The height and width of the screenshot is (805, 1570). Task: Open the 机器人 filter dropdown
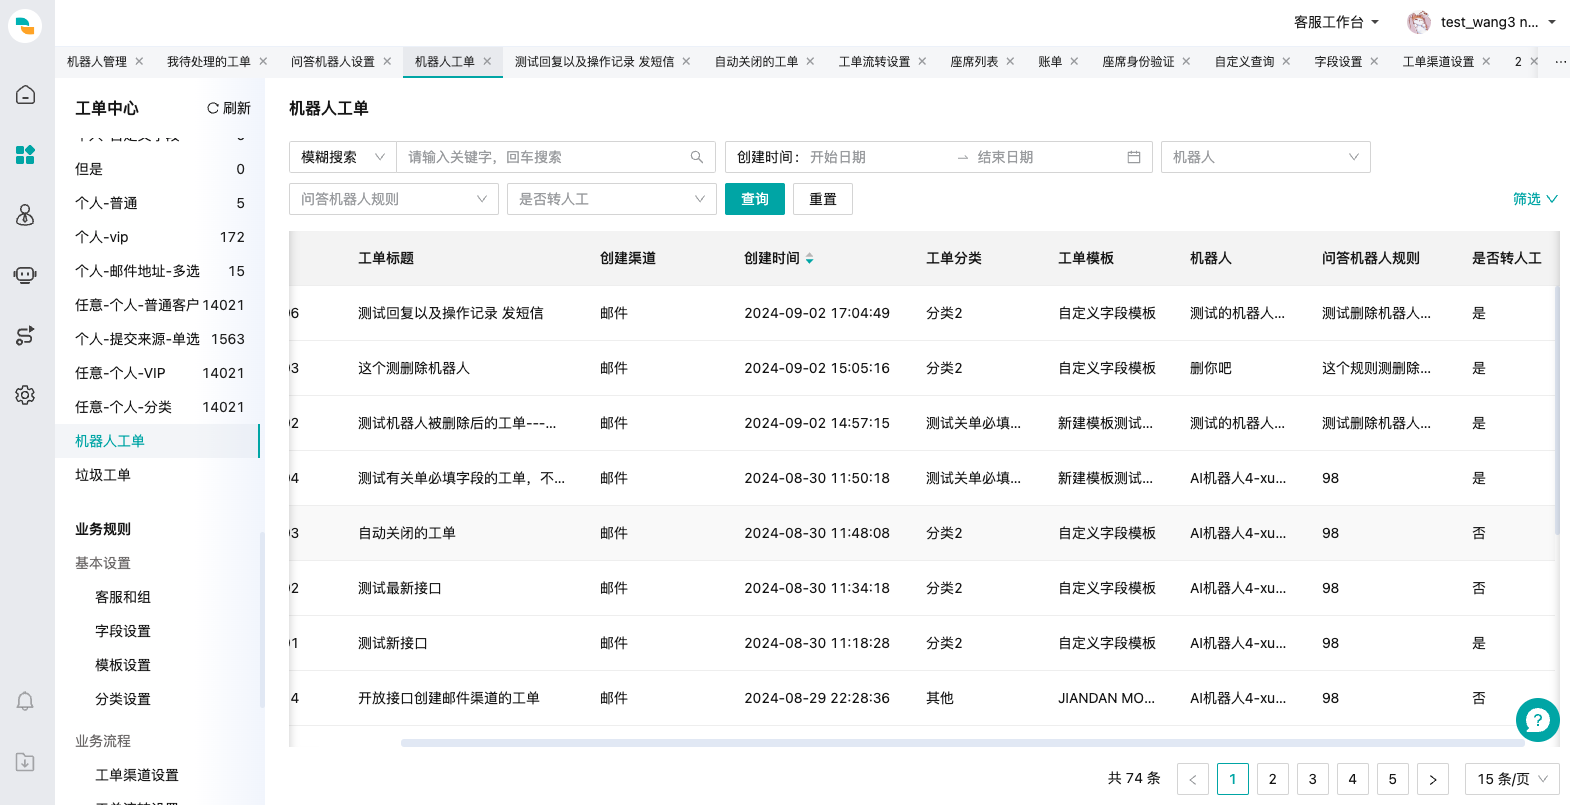click(1265, 157)
